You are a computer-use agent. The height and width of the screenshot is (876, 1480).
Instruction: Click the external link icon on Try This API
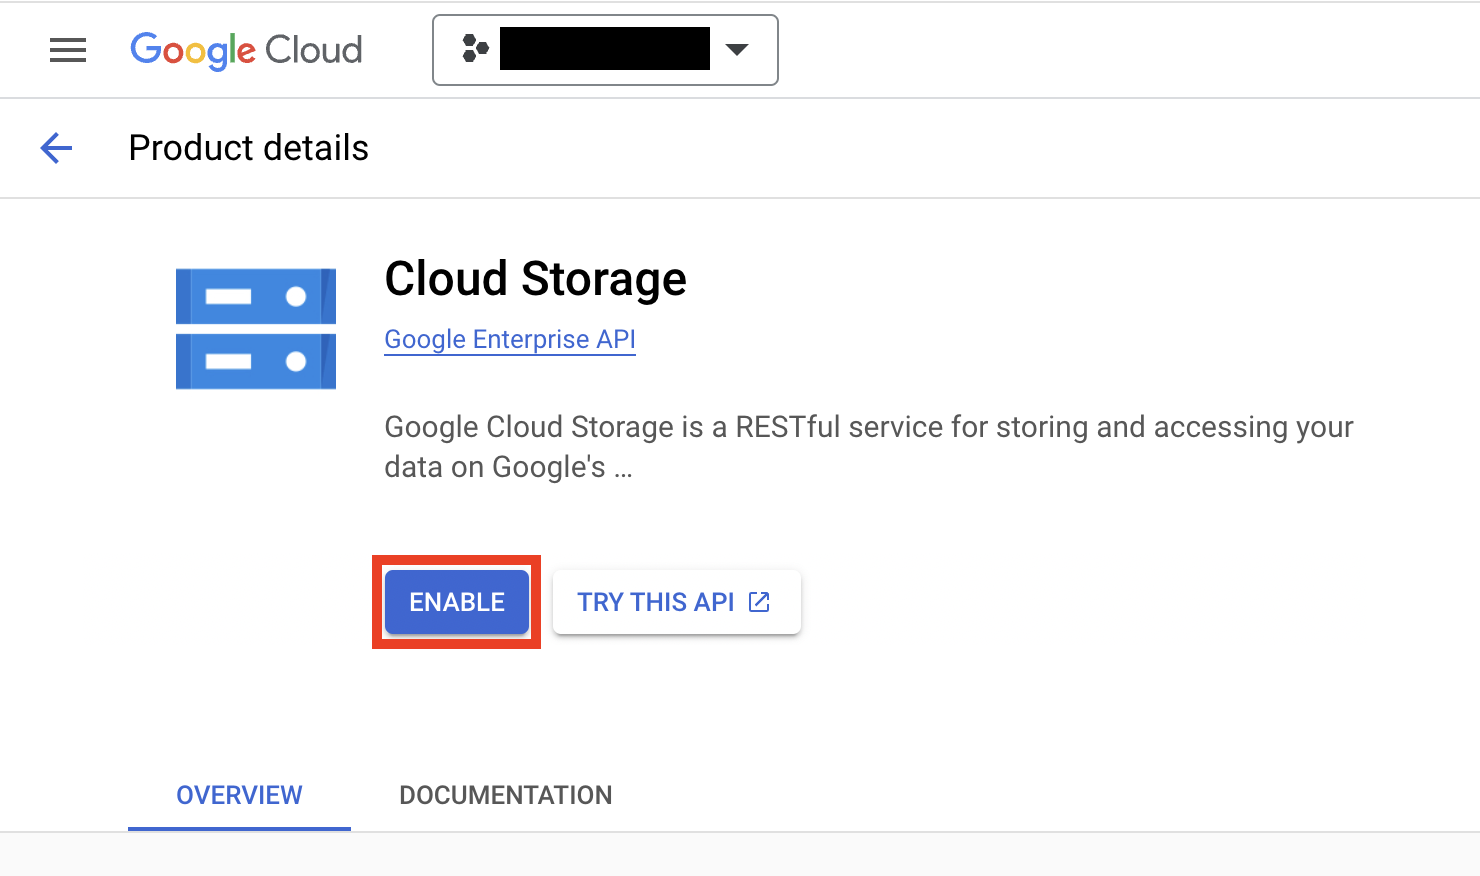point(760,602)
